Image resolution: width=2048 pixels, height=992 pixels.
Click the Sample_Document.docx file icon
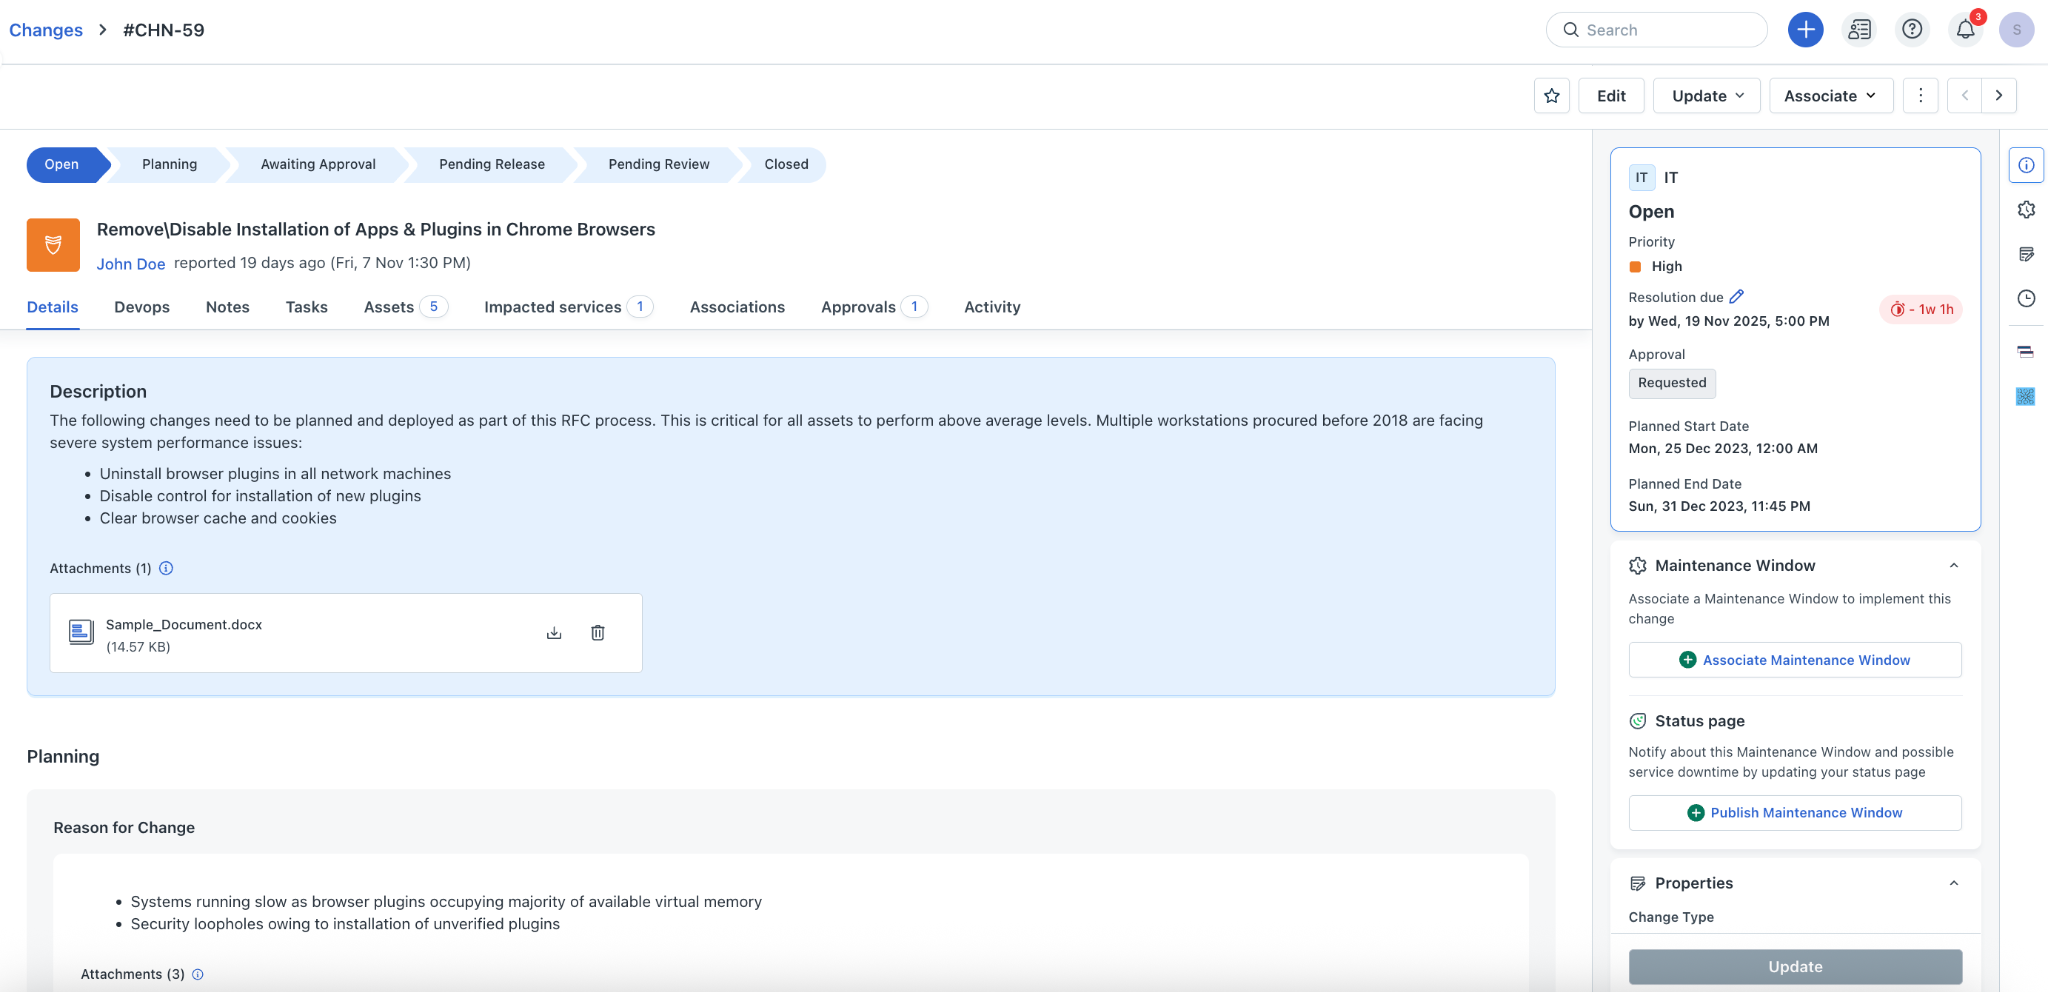click(x=81, y=632)
